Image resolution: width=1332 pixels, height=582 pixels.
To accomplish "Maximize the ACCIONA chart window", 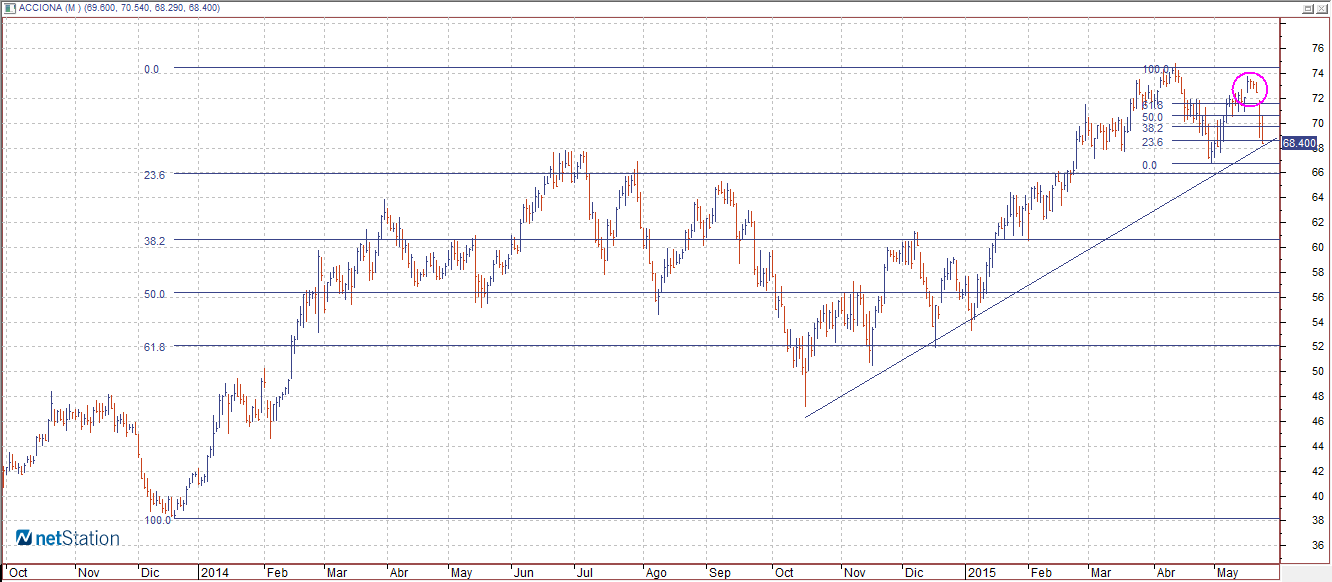I will (1307, 7).
